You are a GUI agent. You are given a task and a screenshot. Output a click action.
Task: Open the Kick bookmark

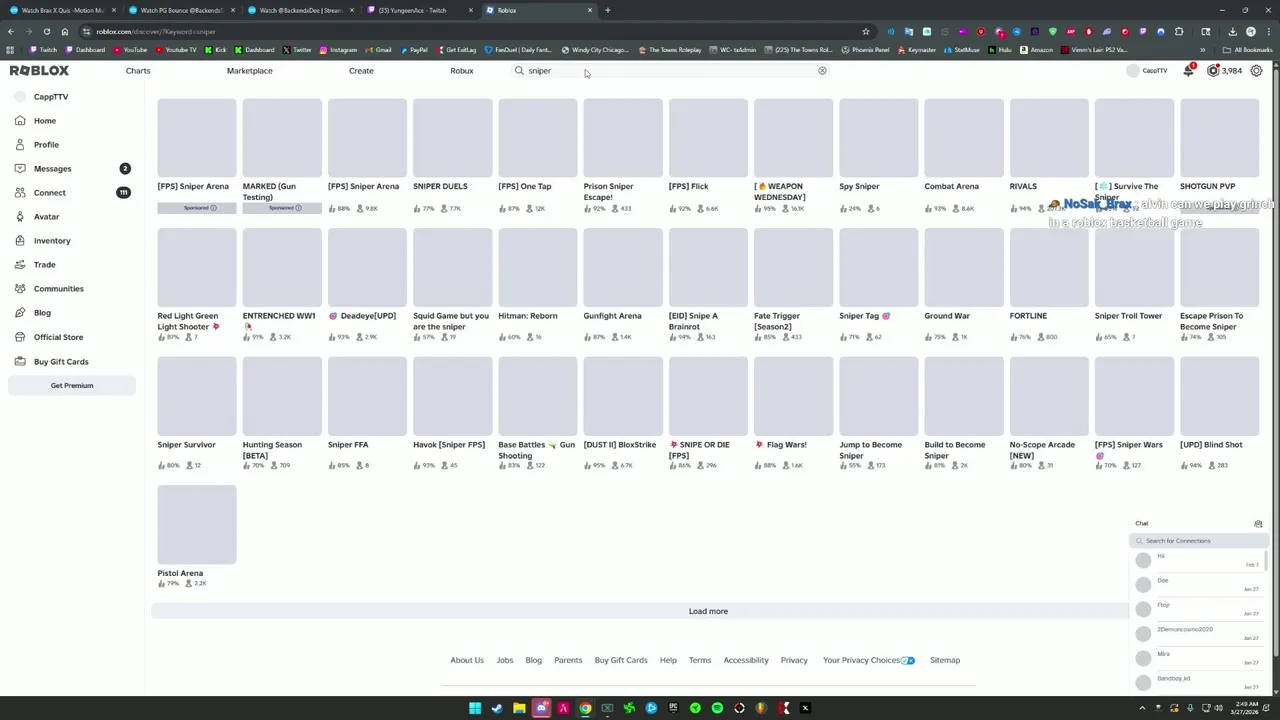[216, 50]
